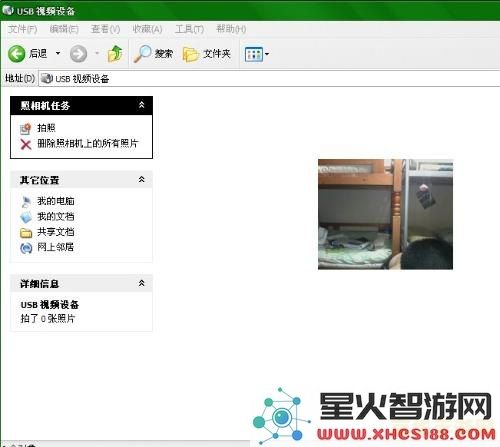Click the 拍照 take picture link
Screen dimensions: 500x447
coord(46,128)
